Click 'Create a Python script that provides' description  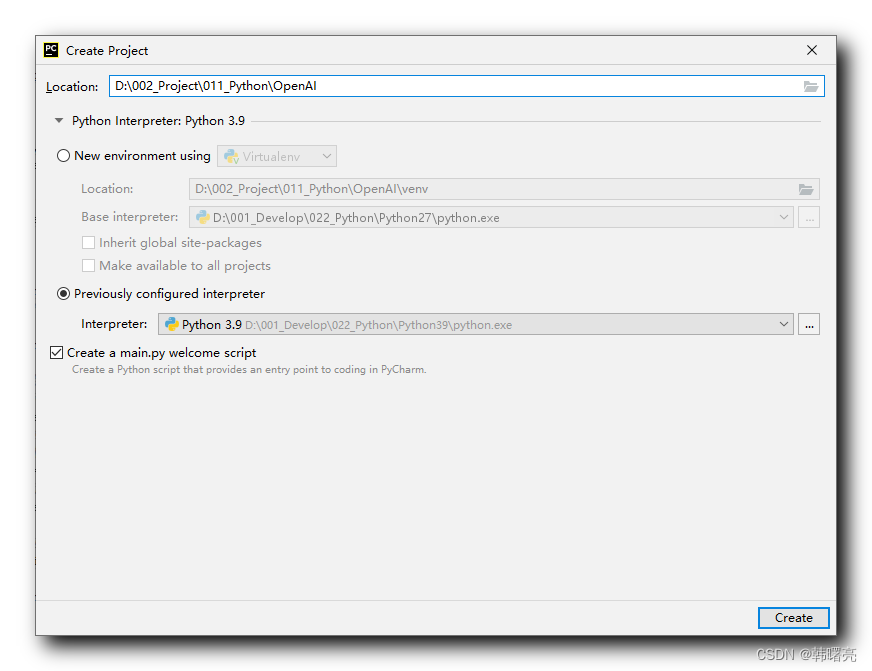[249, 370]
